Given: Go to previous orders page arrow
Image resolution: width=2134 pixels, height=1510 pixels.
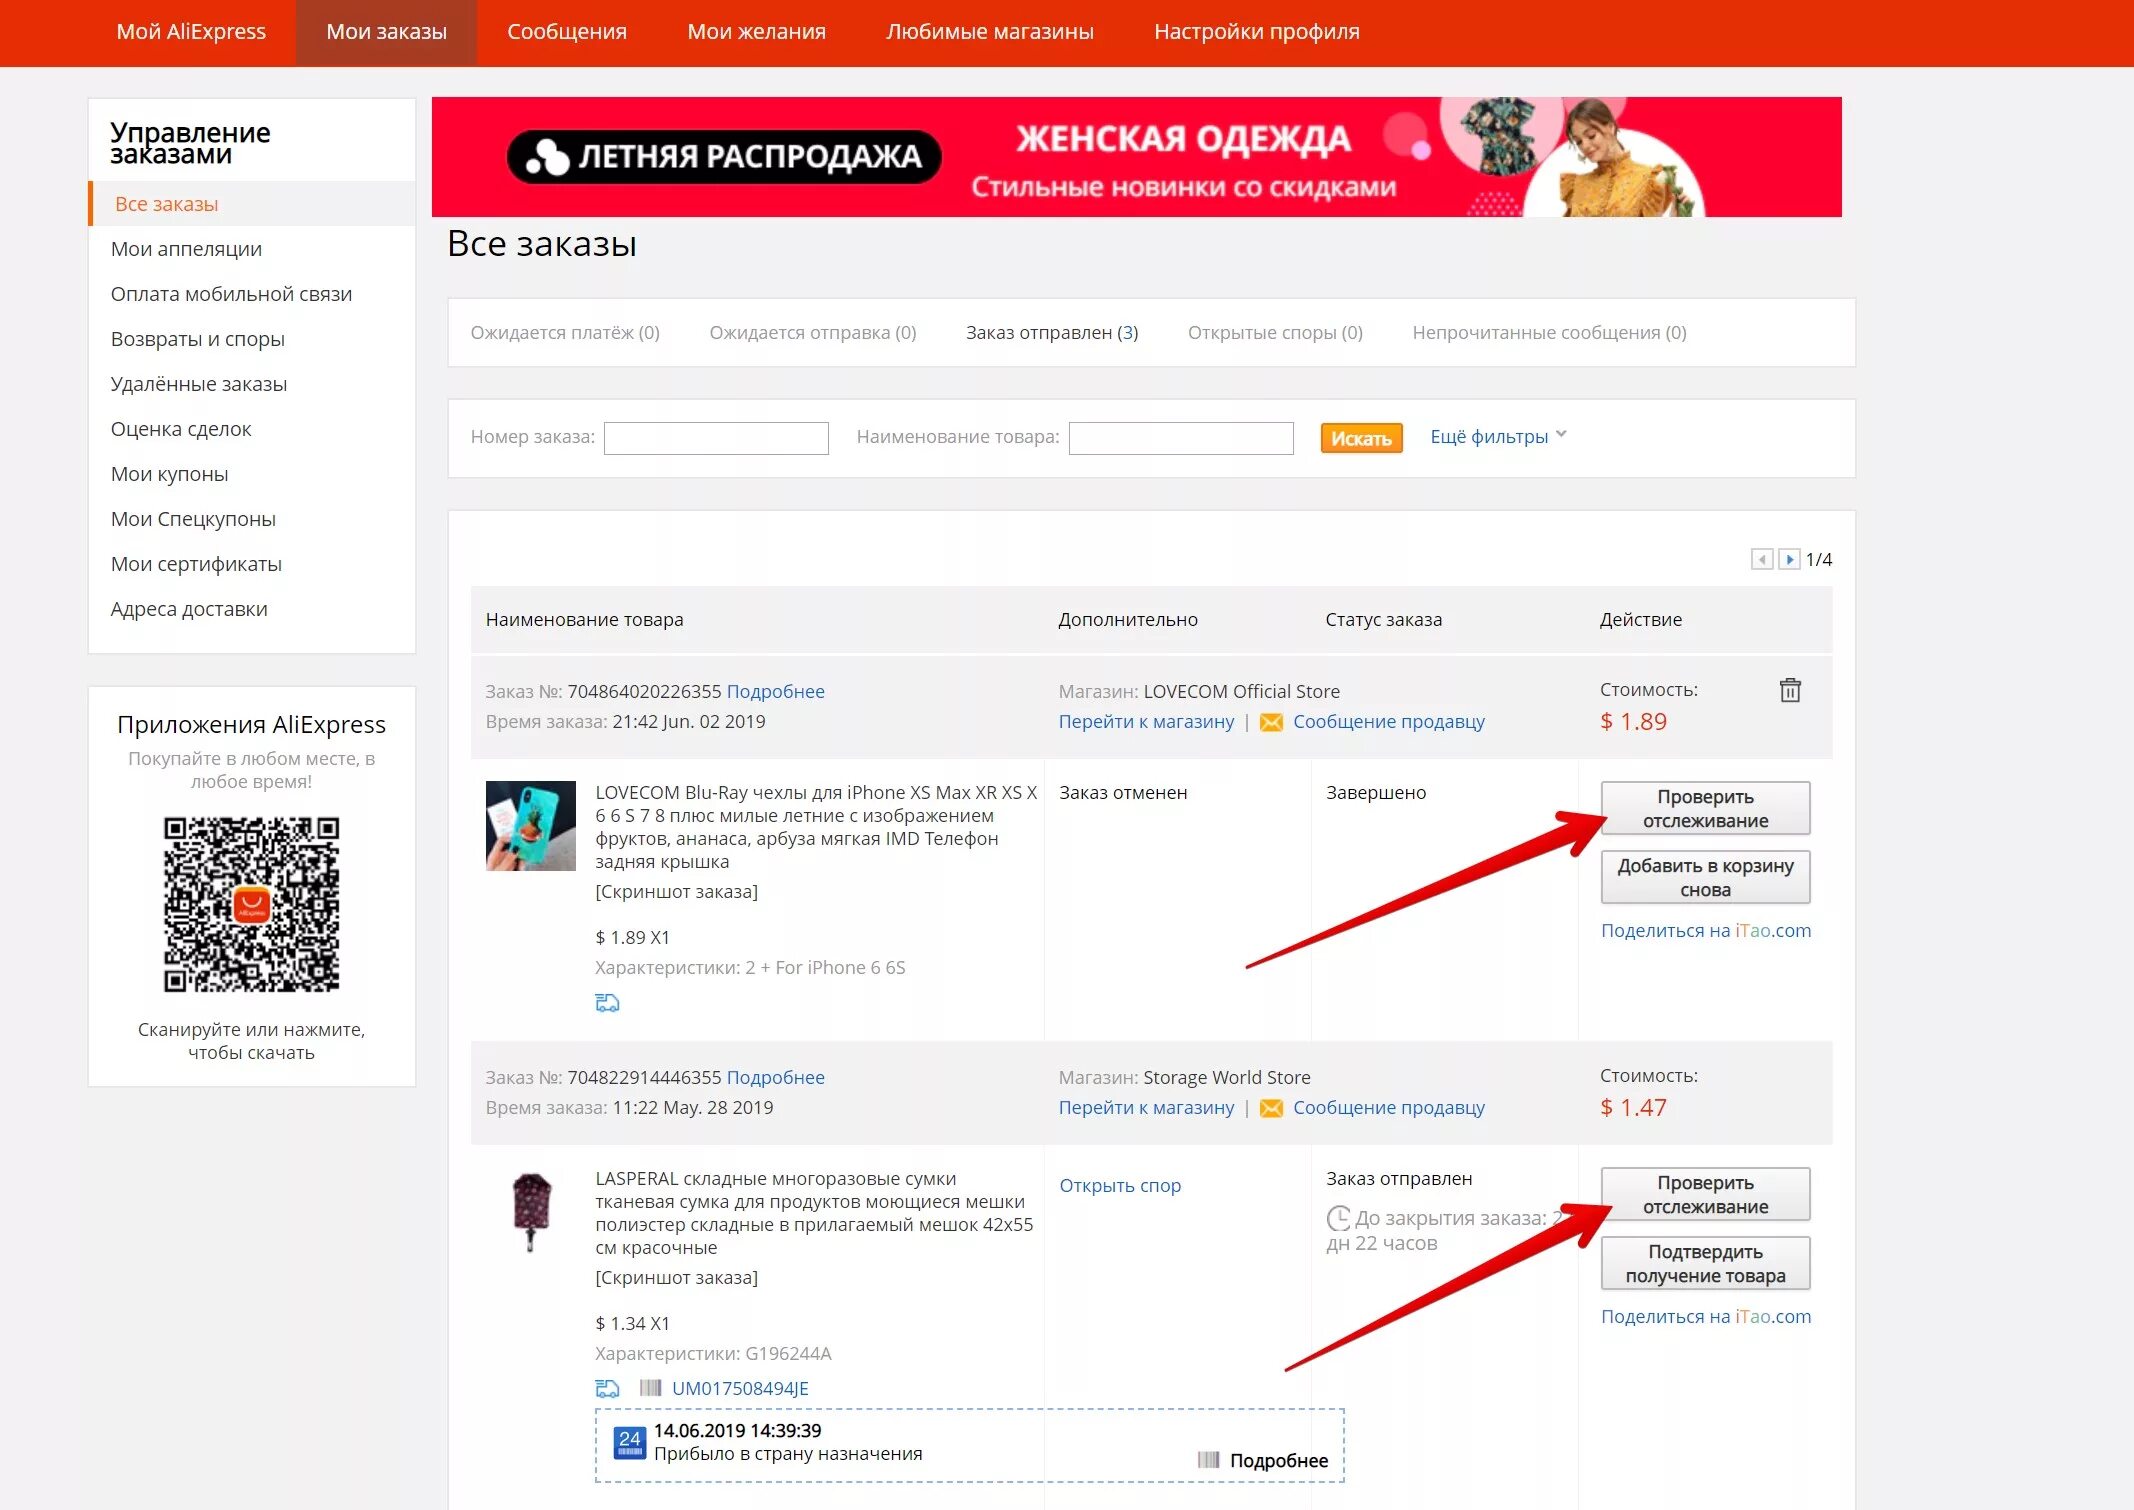Looking at the screenshot, I should (x=1762, y=559).
